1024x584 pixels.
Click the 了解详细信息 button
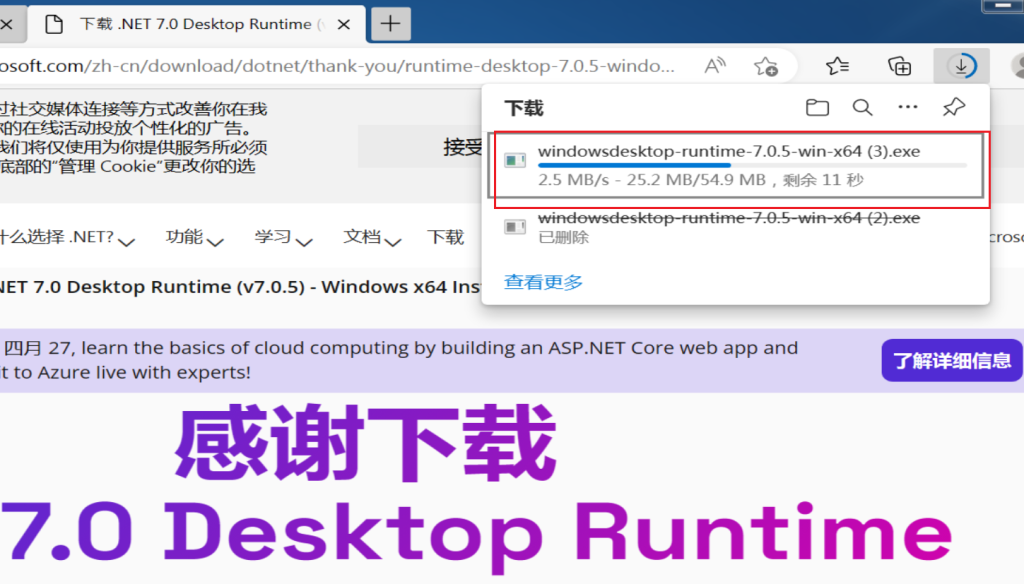pos(952,360)
